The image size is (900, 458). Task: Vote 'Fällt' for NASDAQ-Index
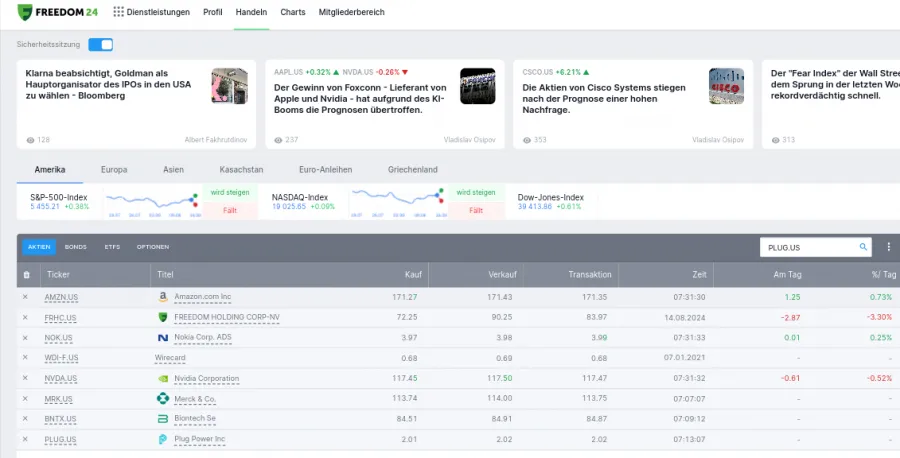(x=476, y=211)
